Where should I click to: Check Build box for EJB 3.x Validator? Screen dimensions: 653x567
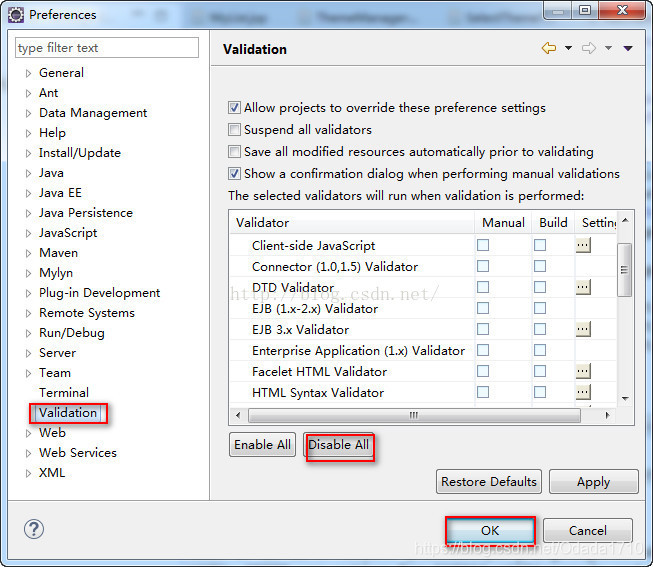pyautogui.click(x=540, y=329)
